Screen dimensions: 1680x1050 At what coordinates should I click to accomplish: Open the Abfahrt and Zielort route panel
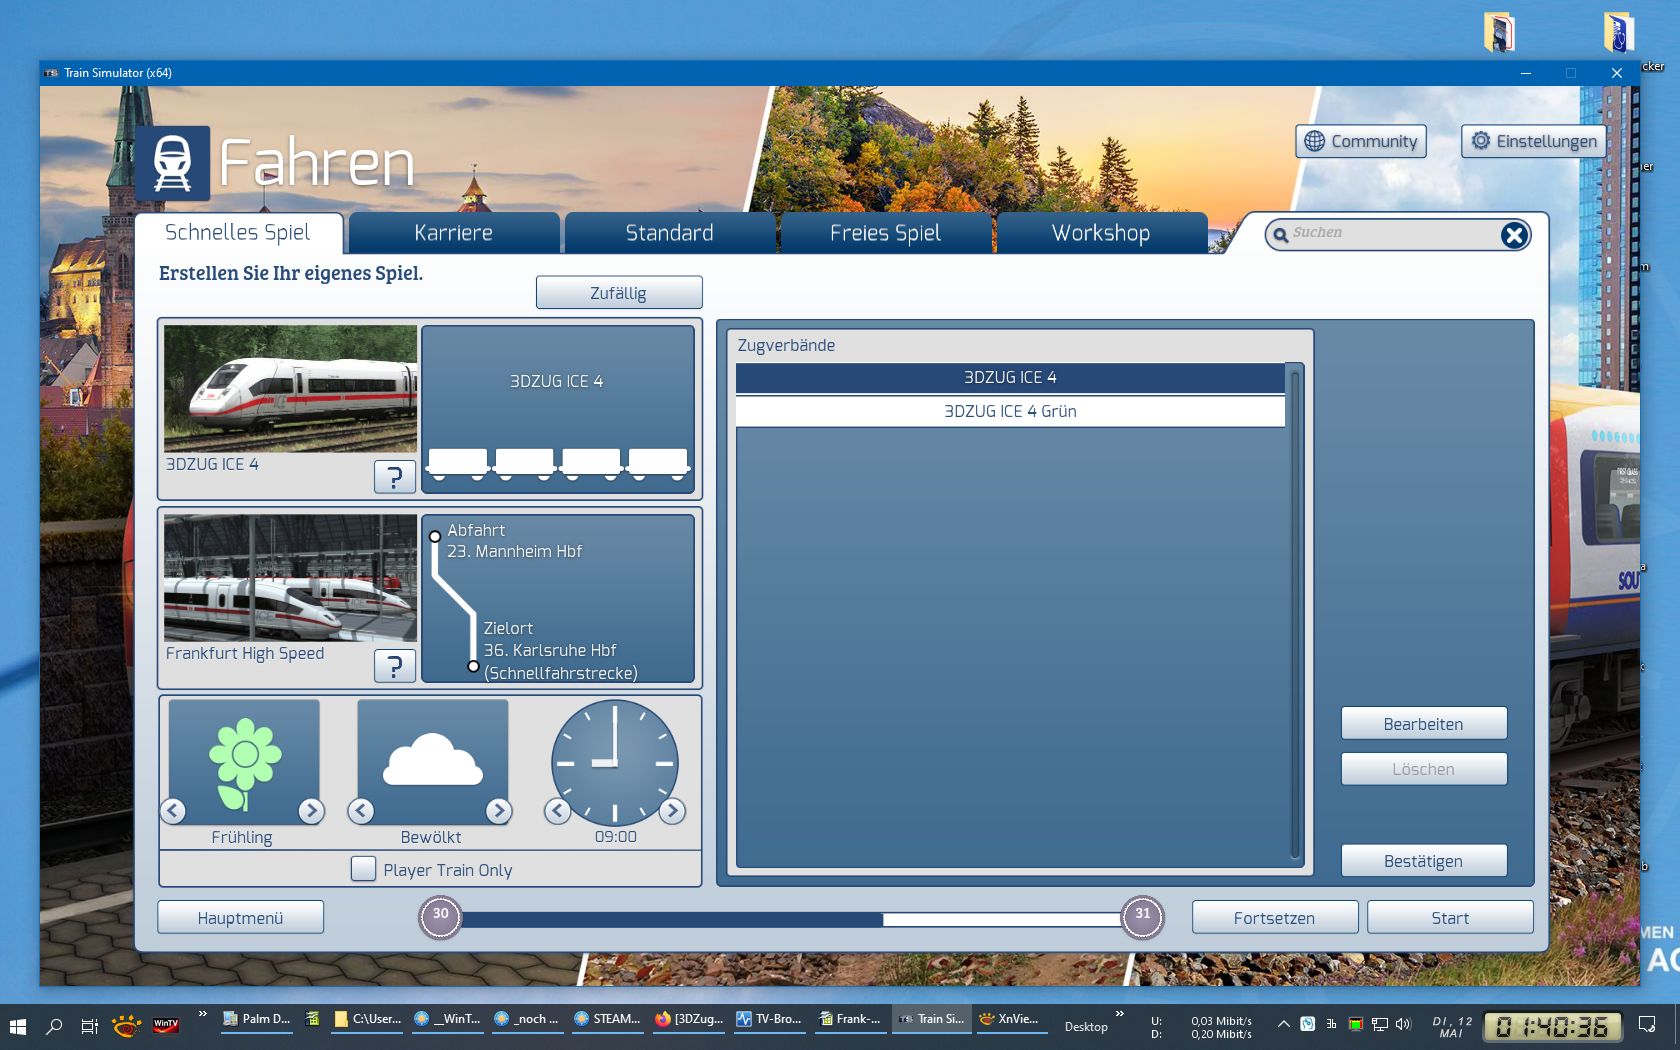558,598
